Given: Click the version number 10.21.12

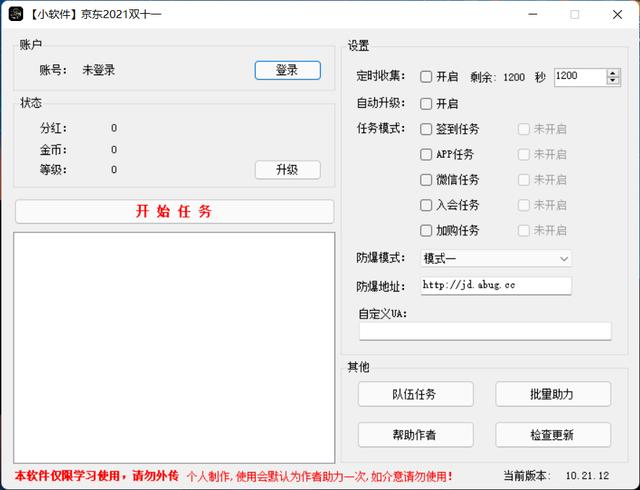Looking at the screenshot, I should point(587,476).
